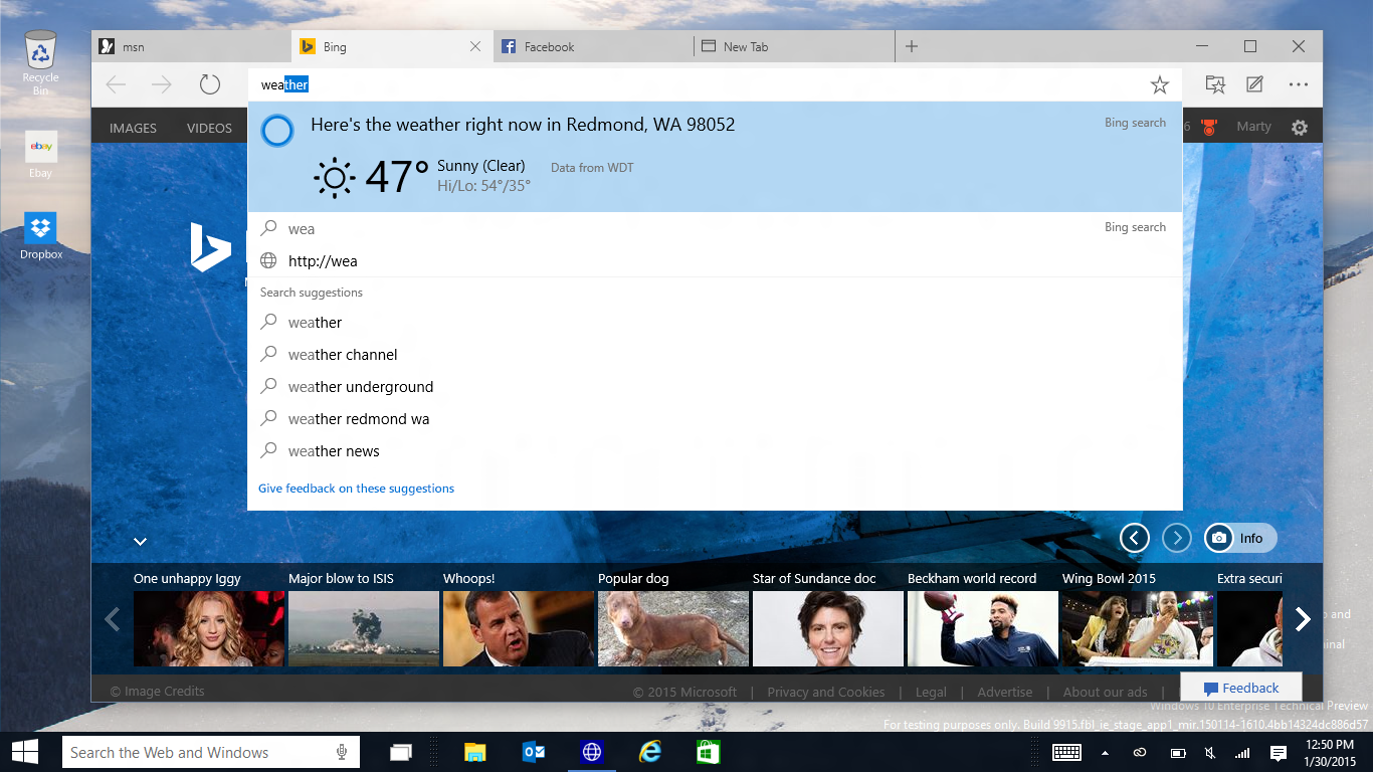This screenshot has width=1373, height=772.
Task: Open notifications action center icon
Action: [x=1278, y=753]
